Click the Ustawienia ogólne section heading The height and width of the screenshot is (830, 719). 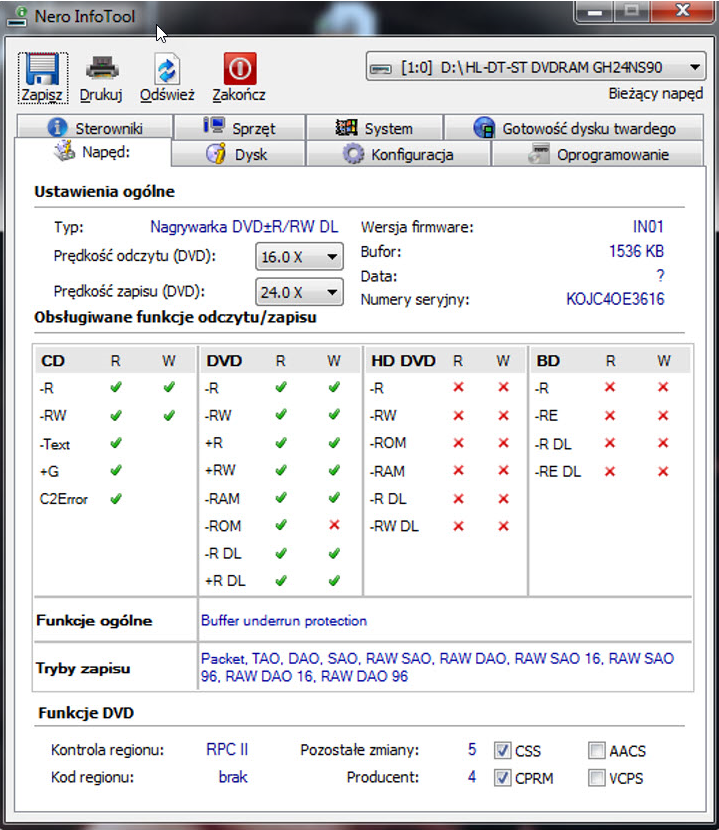[104, 191]
